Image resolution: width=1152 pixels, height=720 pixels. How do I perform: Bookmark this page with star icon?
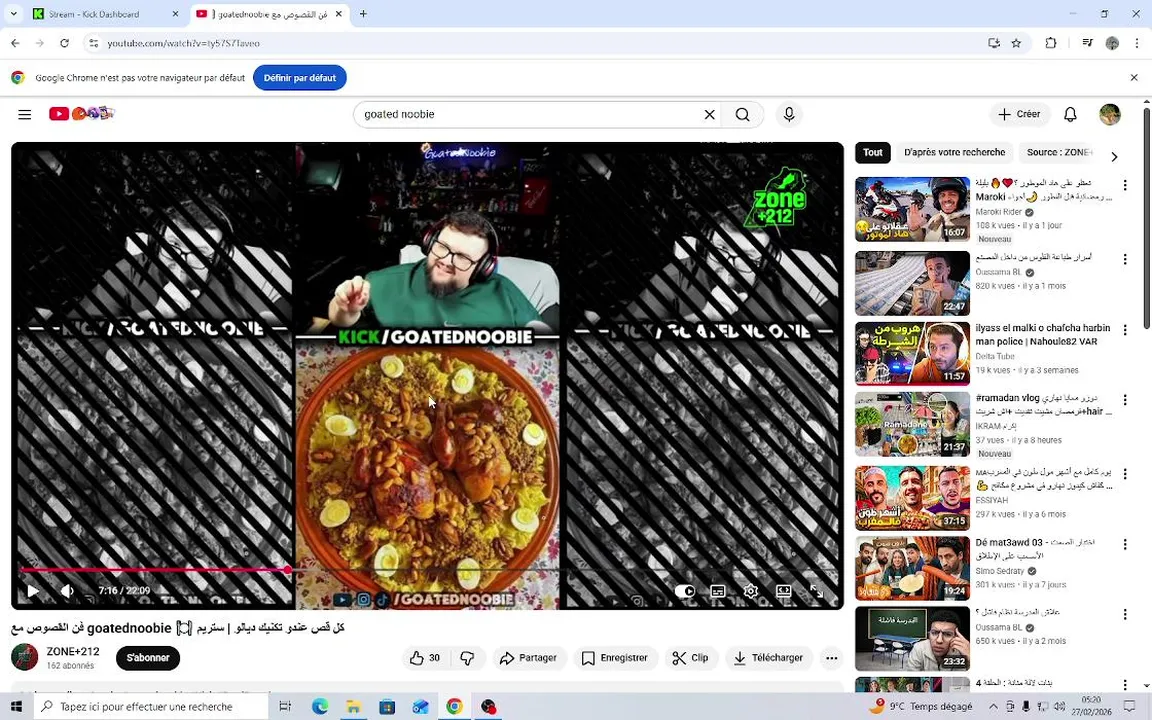(1016, 43)
